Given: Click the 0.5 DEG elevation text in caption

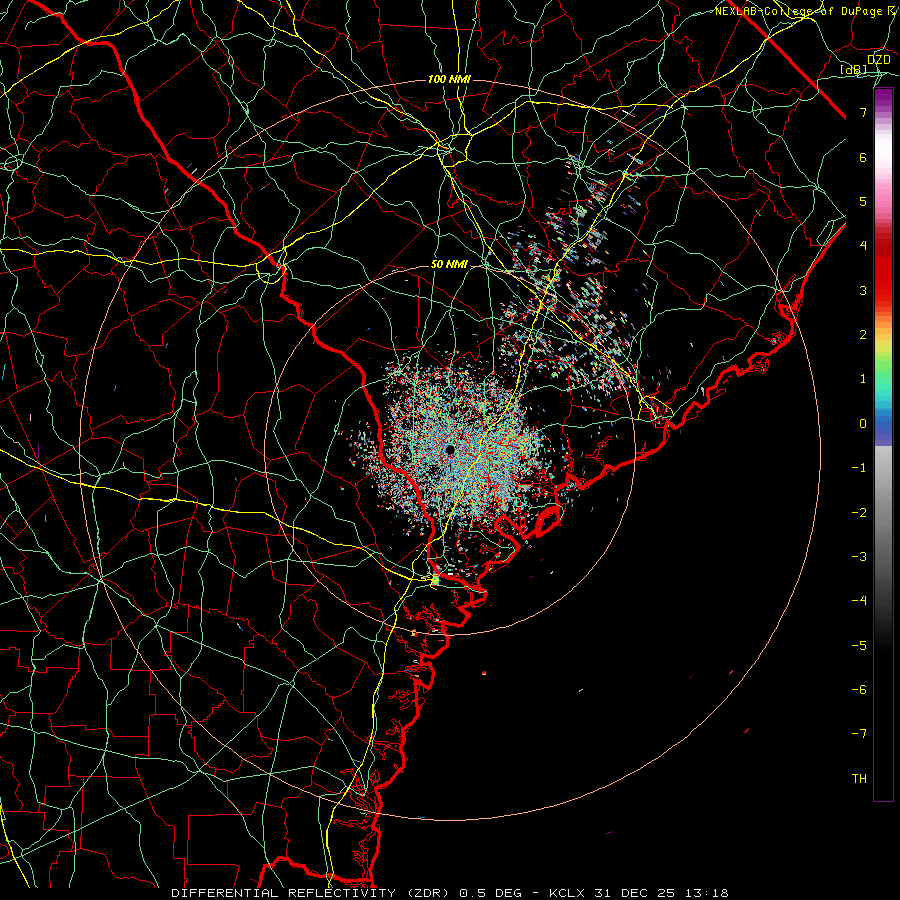Looking at the screenshot, I should pyautogui.click(x=490, y=893).
